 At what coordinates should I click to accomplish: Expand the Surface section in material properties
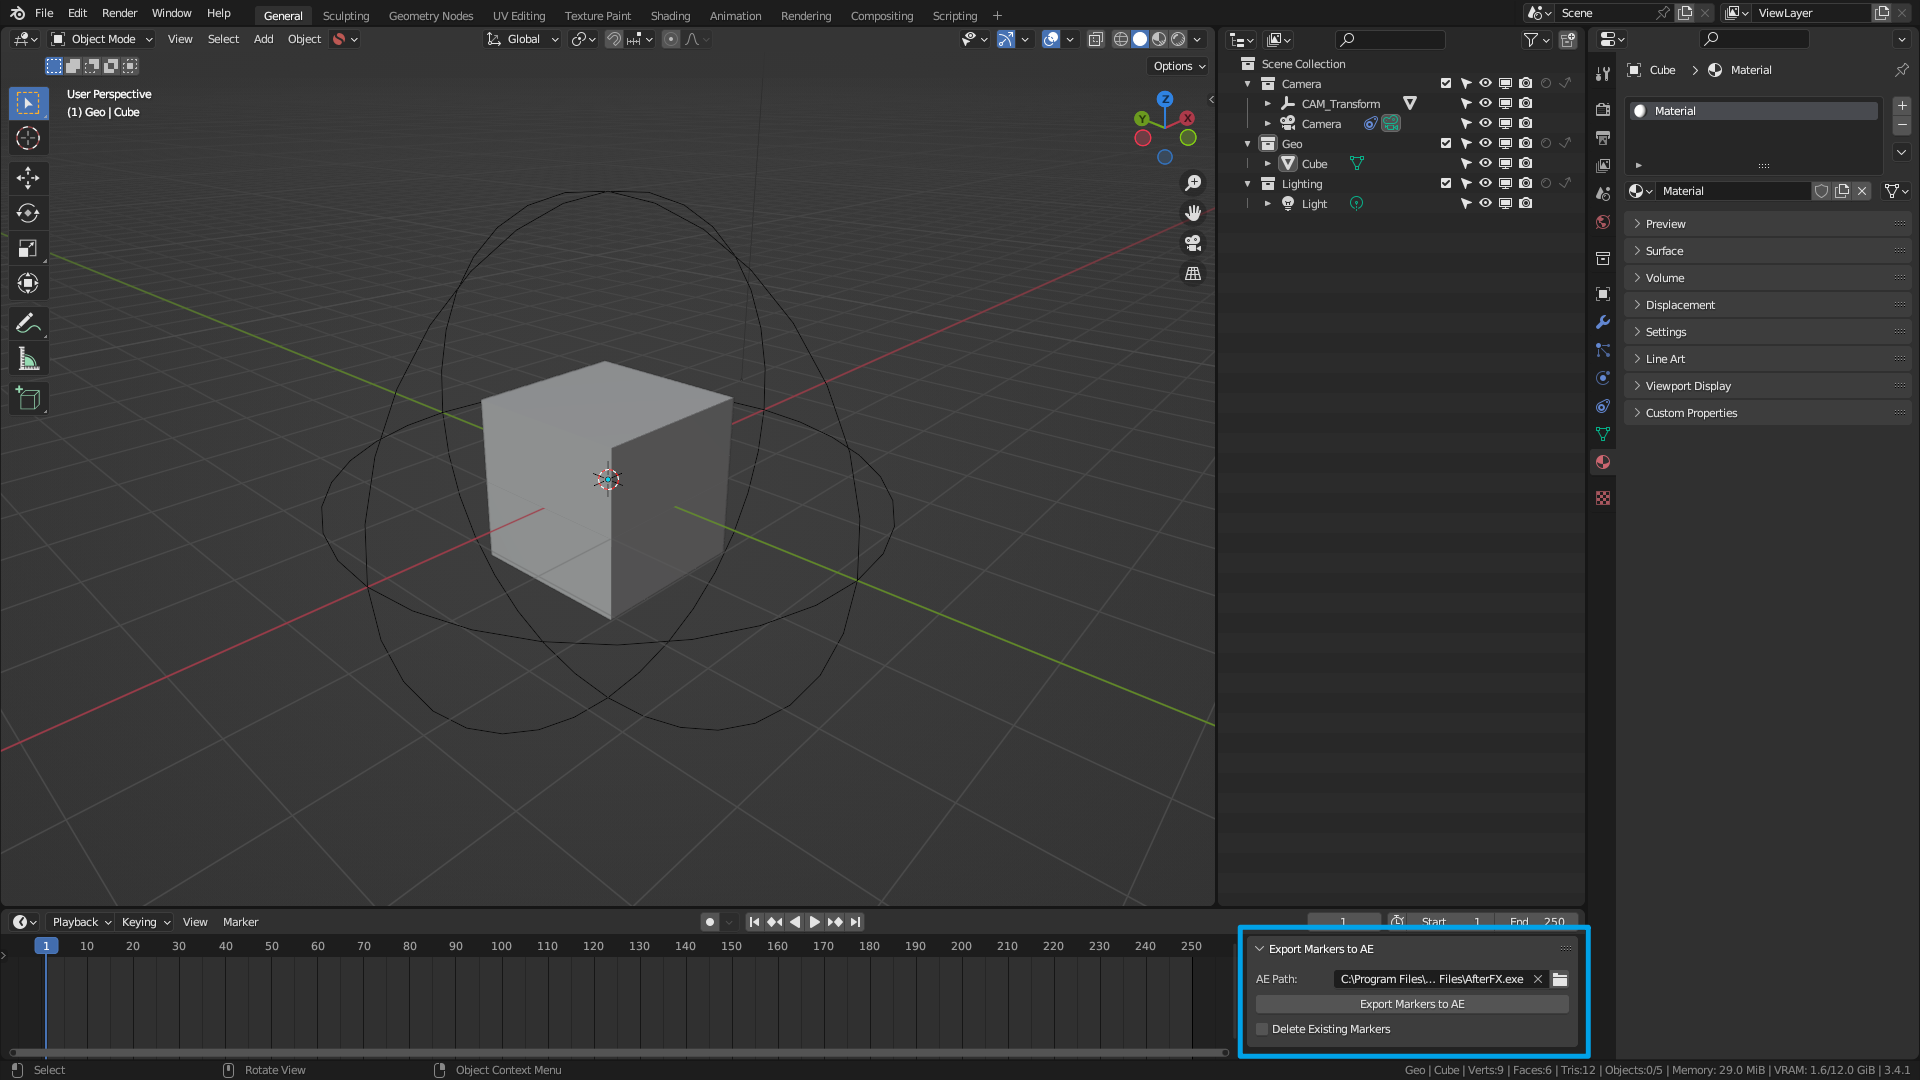(1663, 250)
